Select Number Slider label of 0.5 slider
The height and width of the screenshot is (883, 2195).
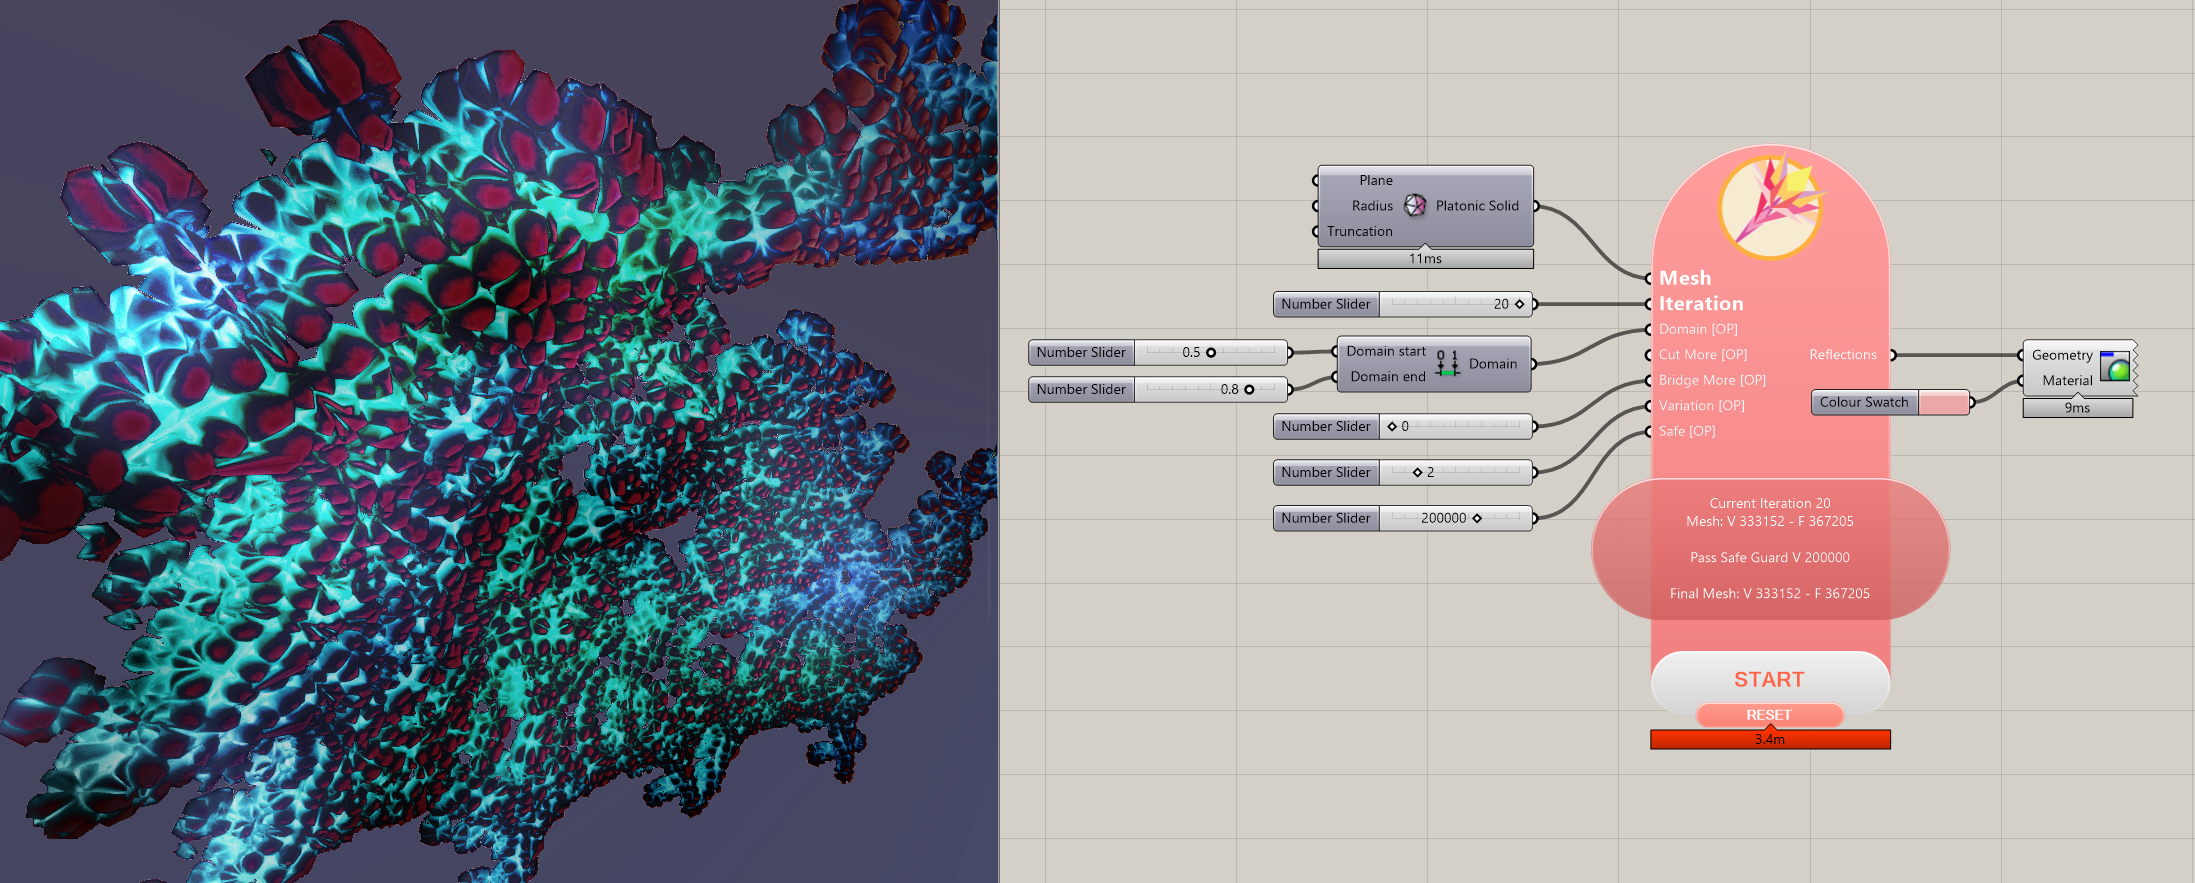click(1081, 353)
